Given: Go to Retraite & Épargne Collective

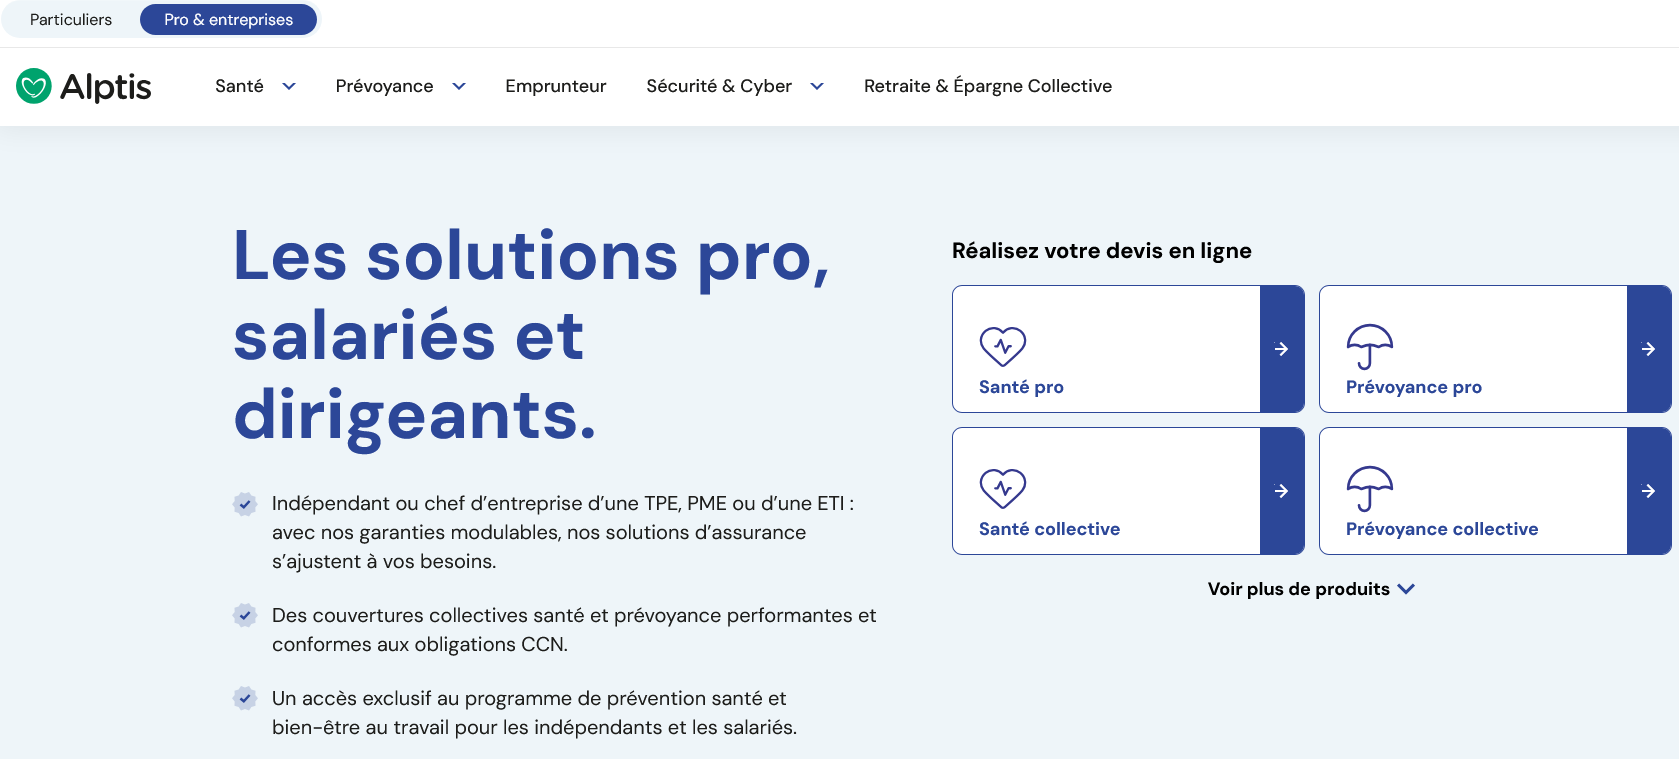Looking at the screenshot, I should (x=987, y=86).
